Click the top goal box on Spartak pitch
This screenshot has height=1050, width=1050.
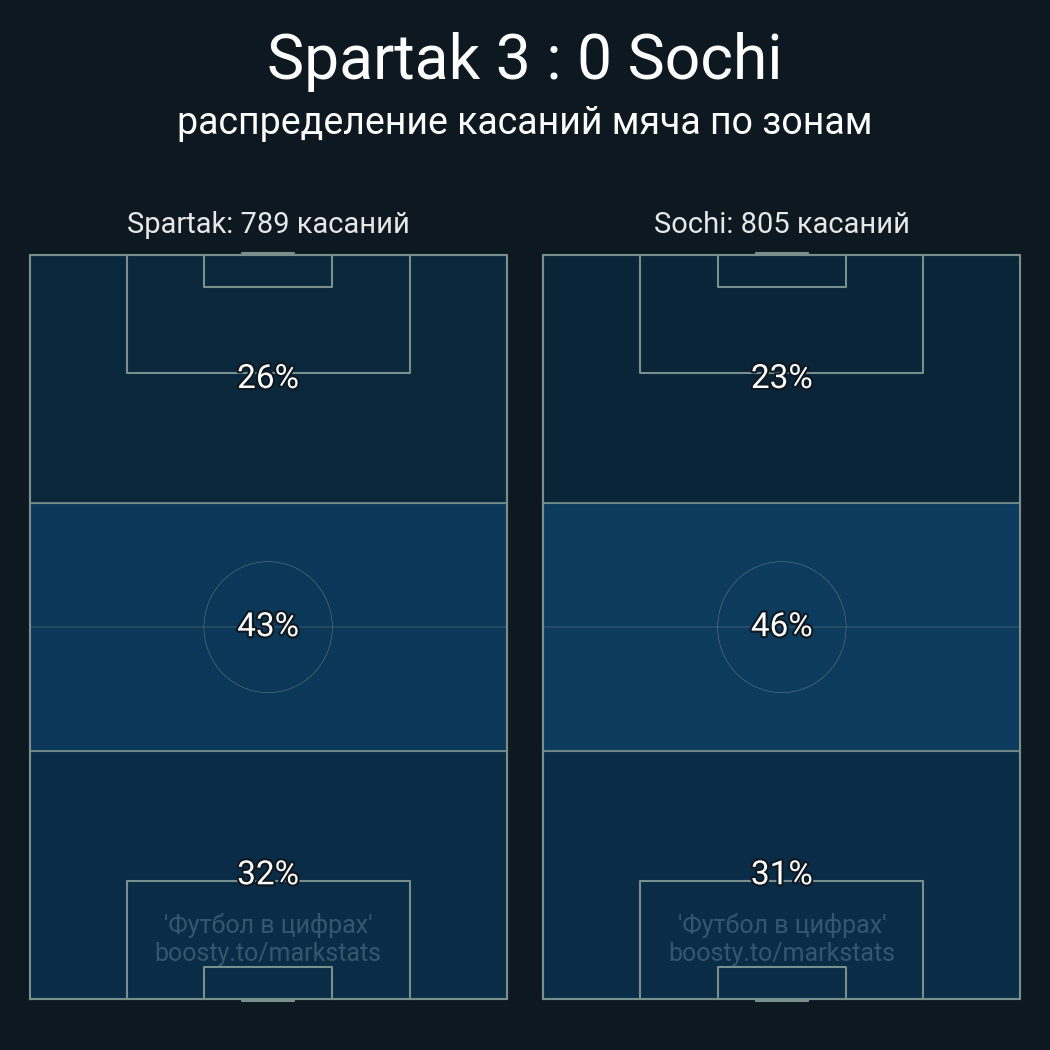tap(268, 271)
